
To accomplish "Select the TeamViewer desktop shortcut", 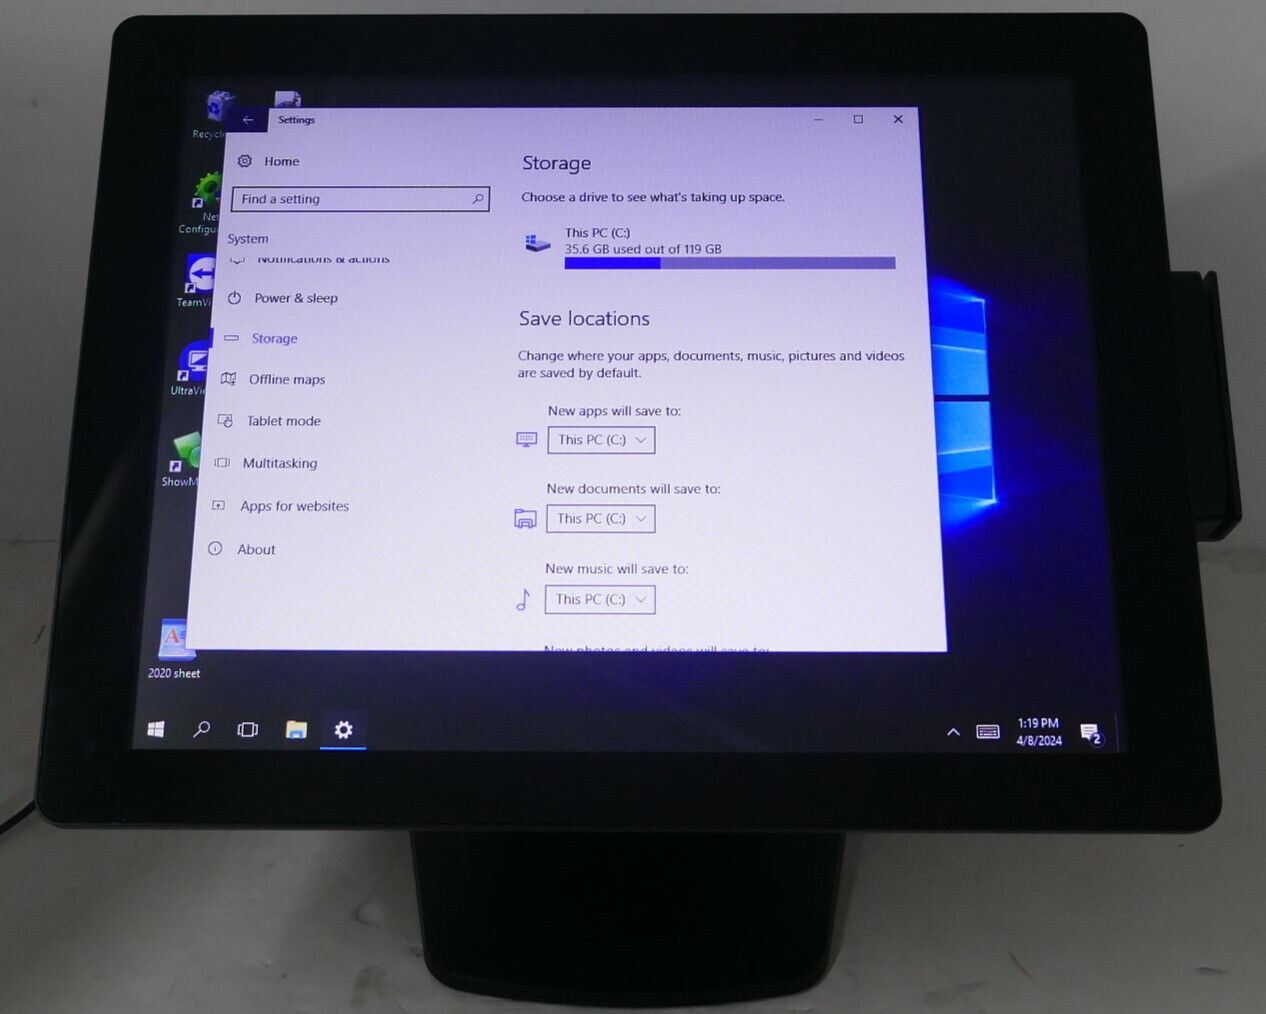I will 199,281.
